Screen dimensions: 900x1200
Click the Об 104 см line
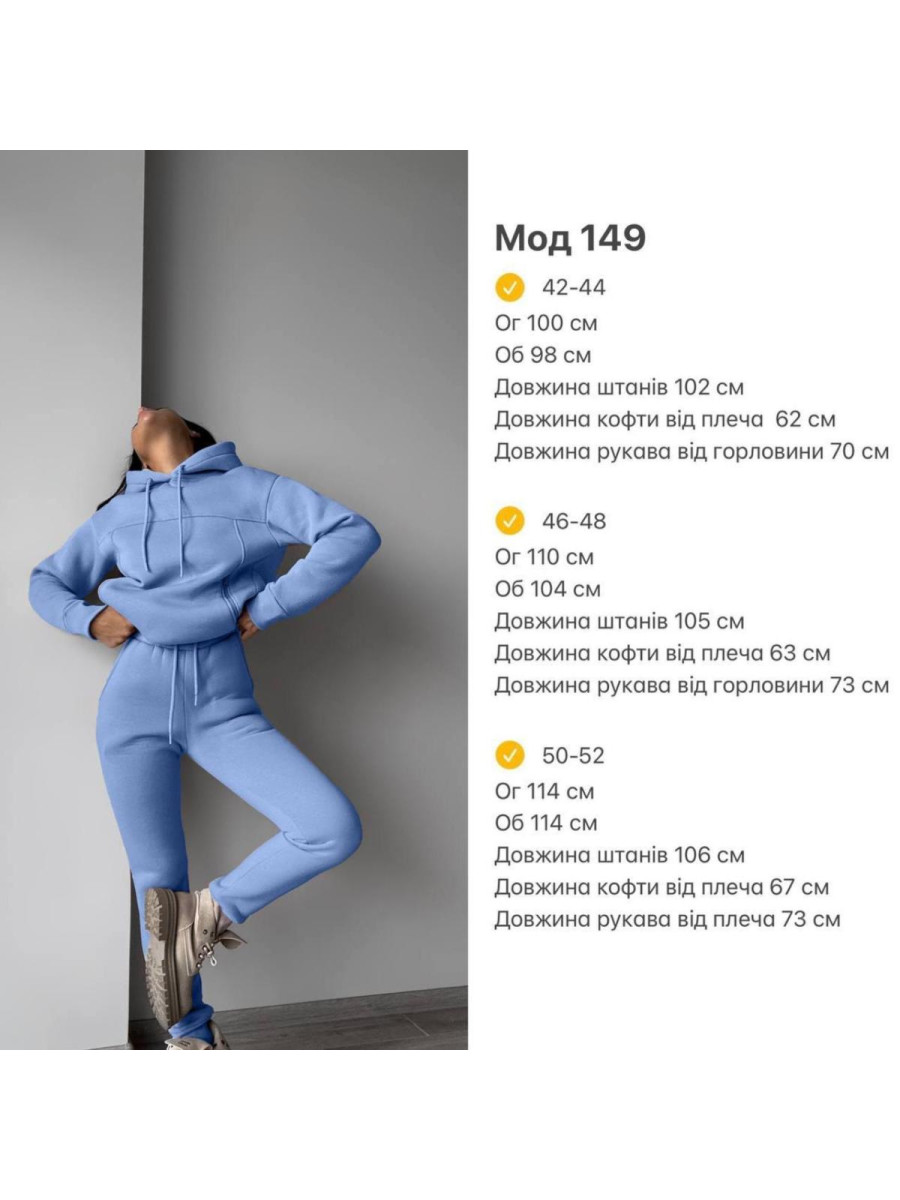[x=548, y=589]
